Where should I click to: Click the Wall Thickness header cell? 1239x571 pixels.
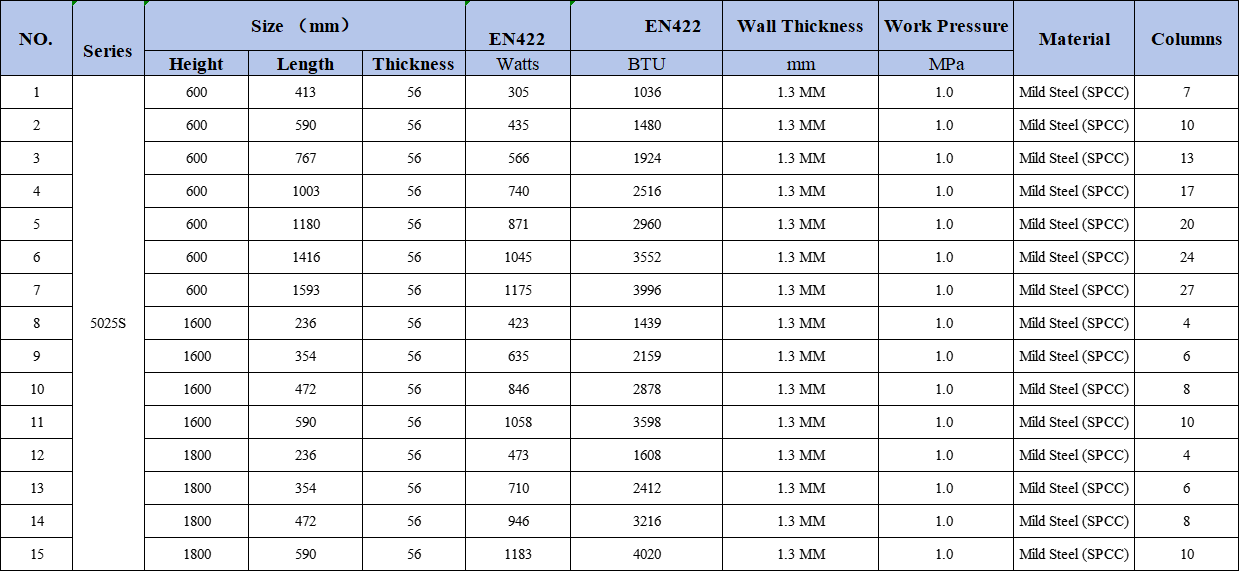(x=800, y=26)
